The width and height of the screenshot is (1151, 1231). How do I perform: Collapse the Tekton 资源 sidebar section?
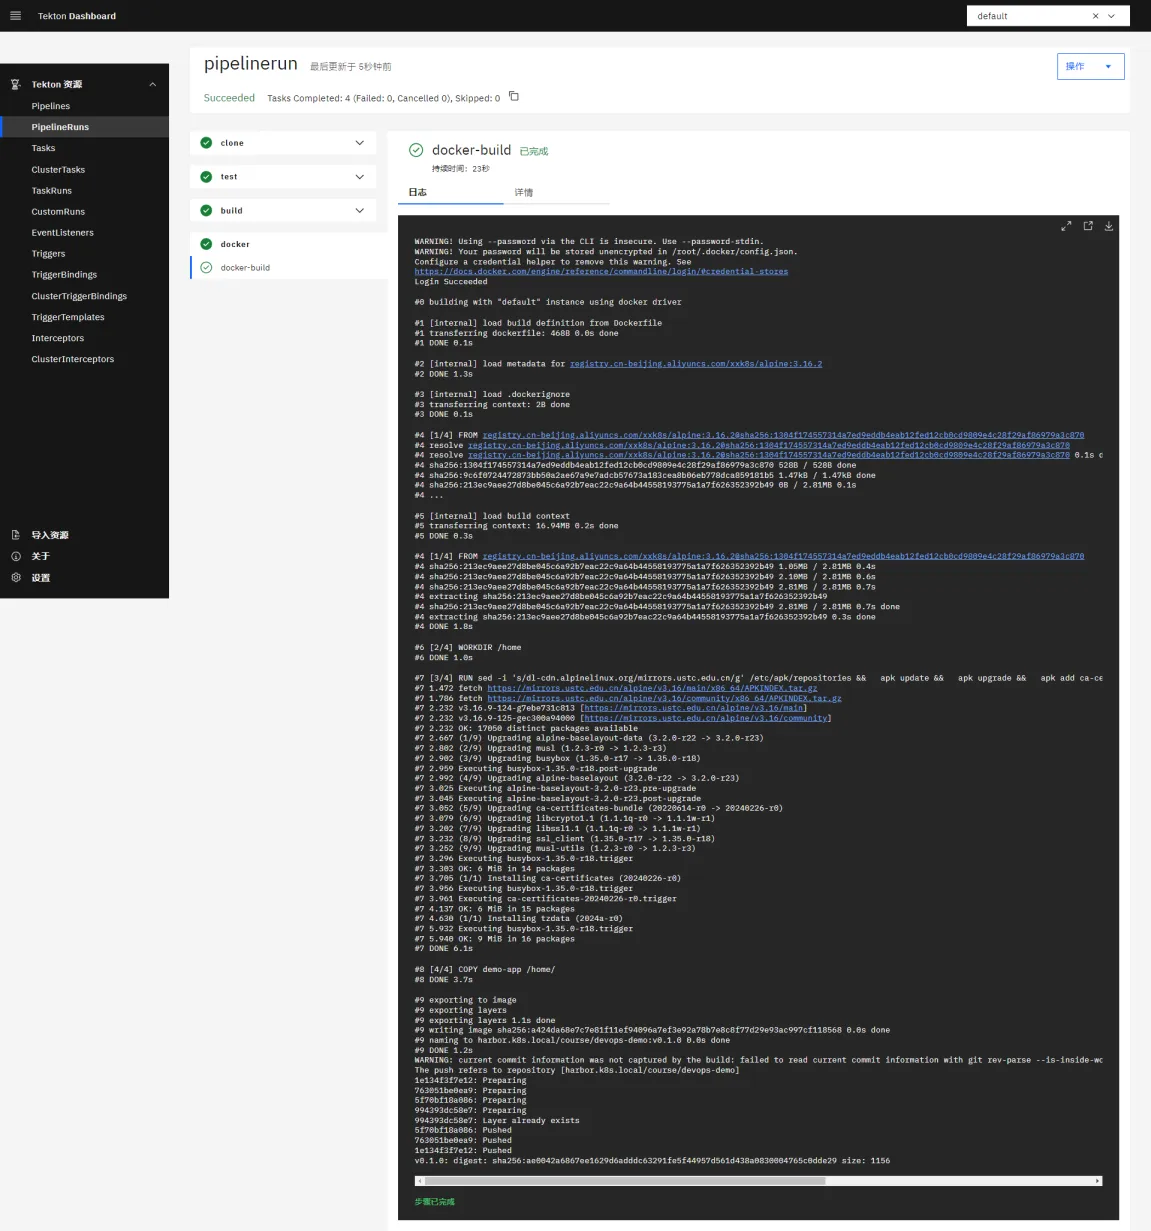tap(152, 85)
